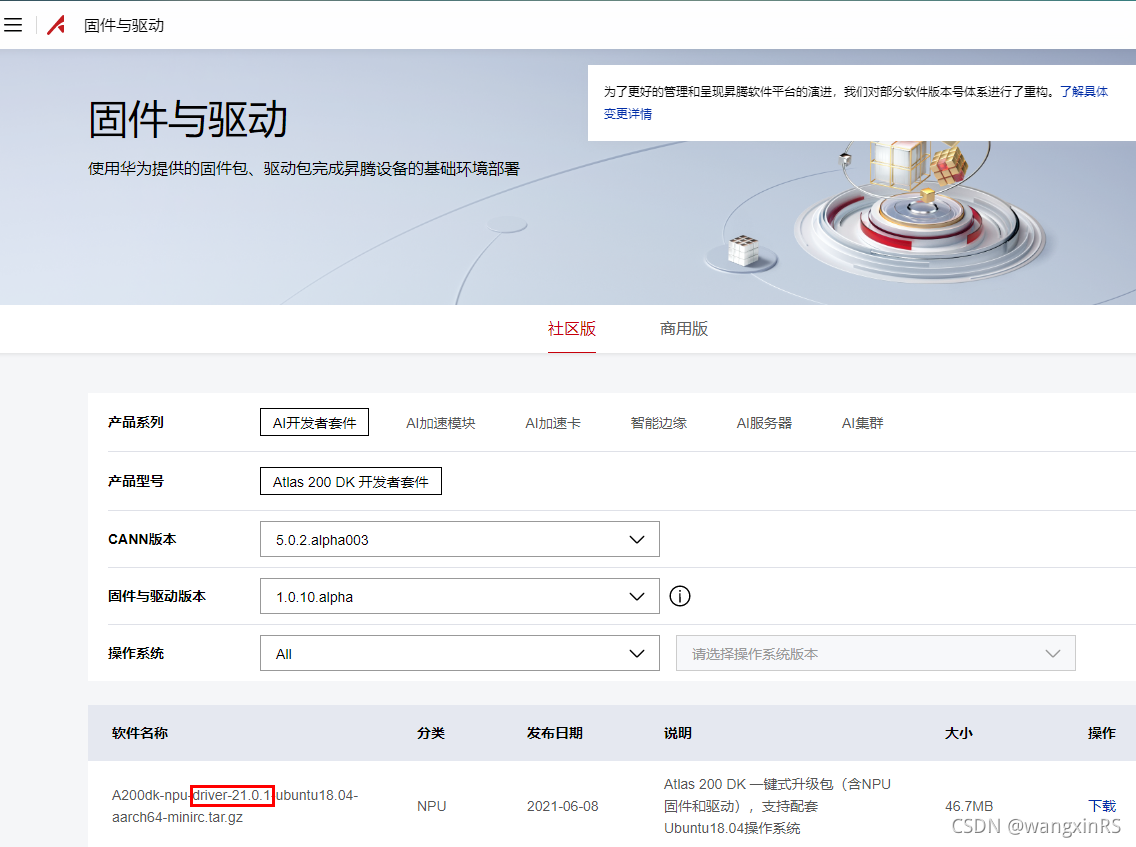Select the AI服务器 product series
1136x847 pixels.
(x=764, y=423)
